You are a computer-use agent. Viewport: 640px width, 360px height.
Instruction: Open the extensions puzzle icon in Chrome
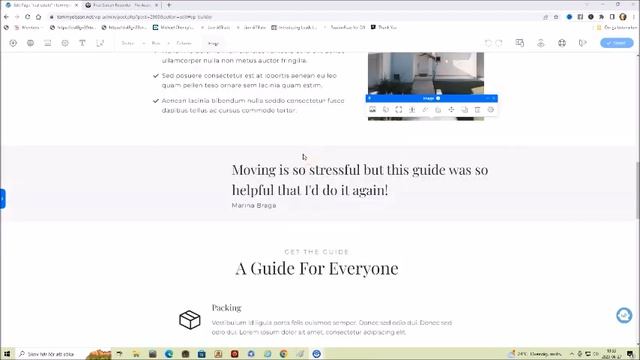coord(601,17)
